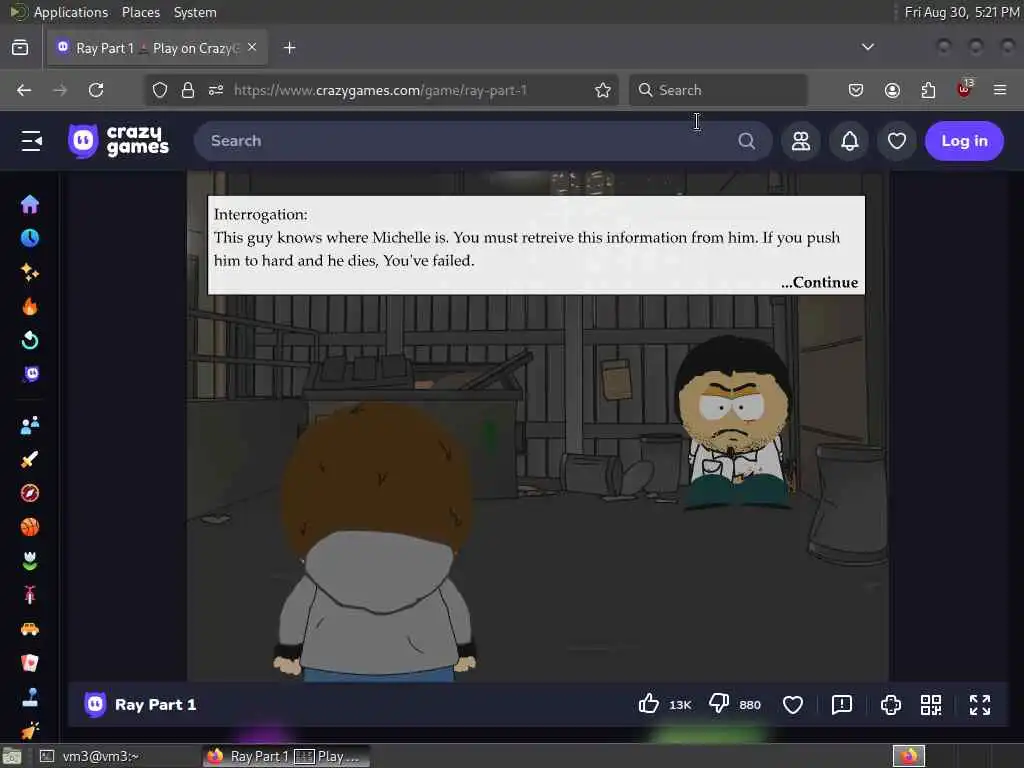1024x768 pixels.
Task: Click the clock date in top panel
Action: [x=961, y=12]
